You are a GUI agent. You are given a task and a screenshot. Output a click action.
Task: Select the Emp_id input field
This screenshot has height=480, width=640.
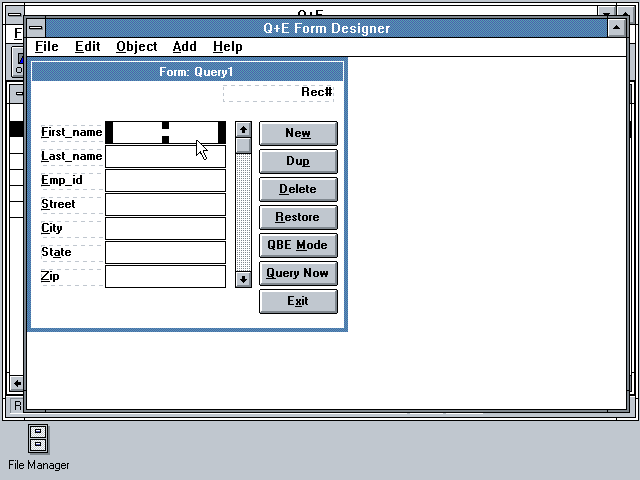pos(165,180)
